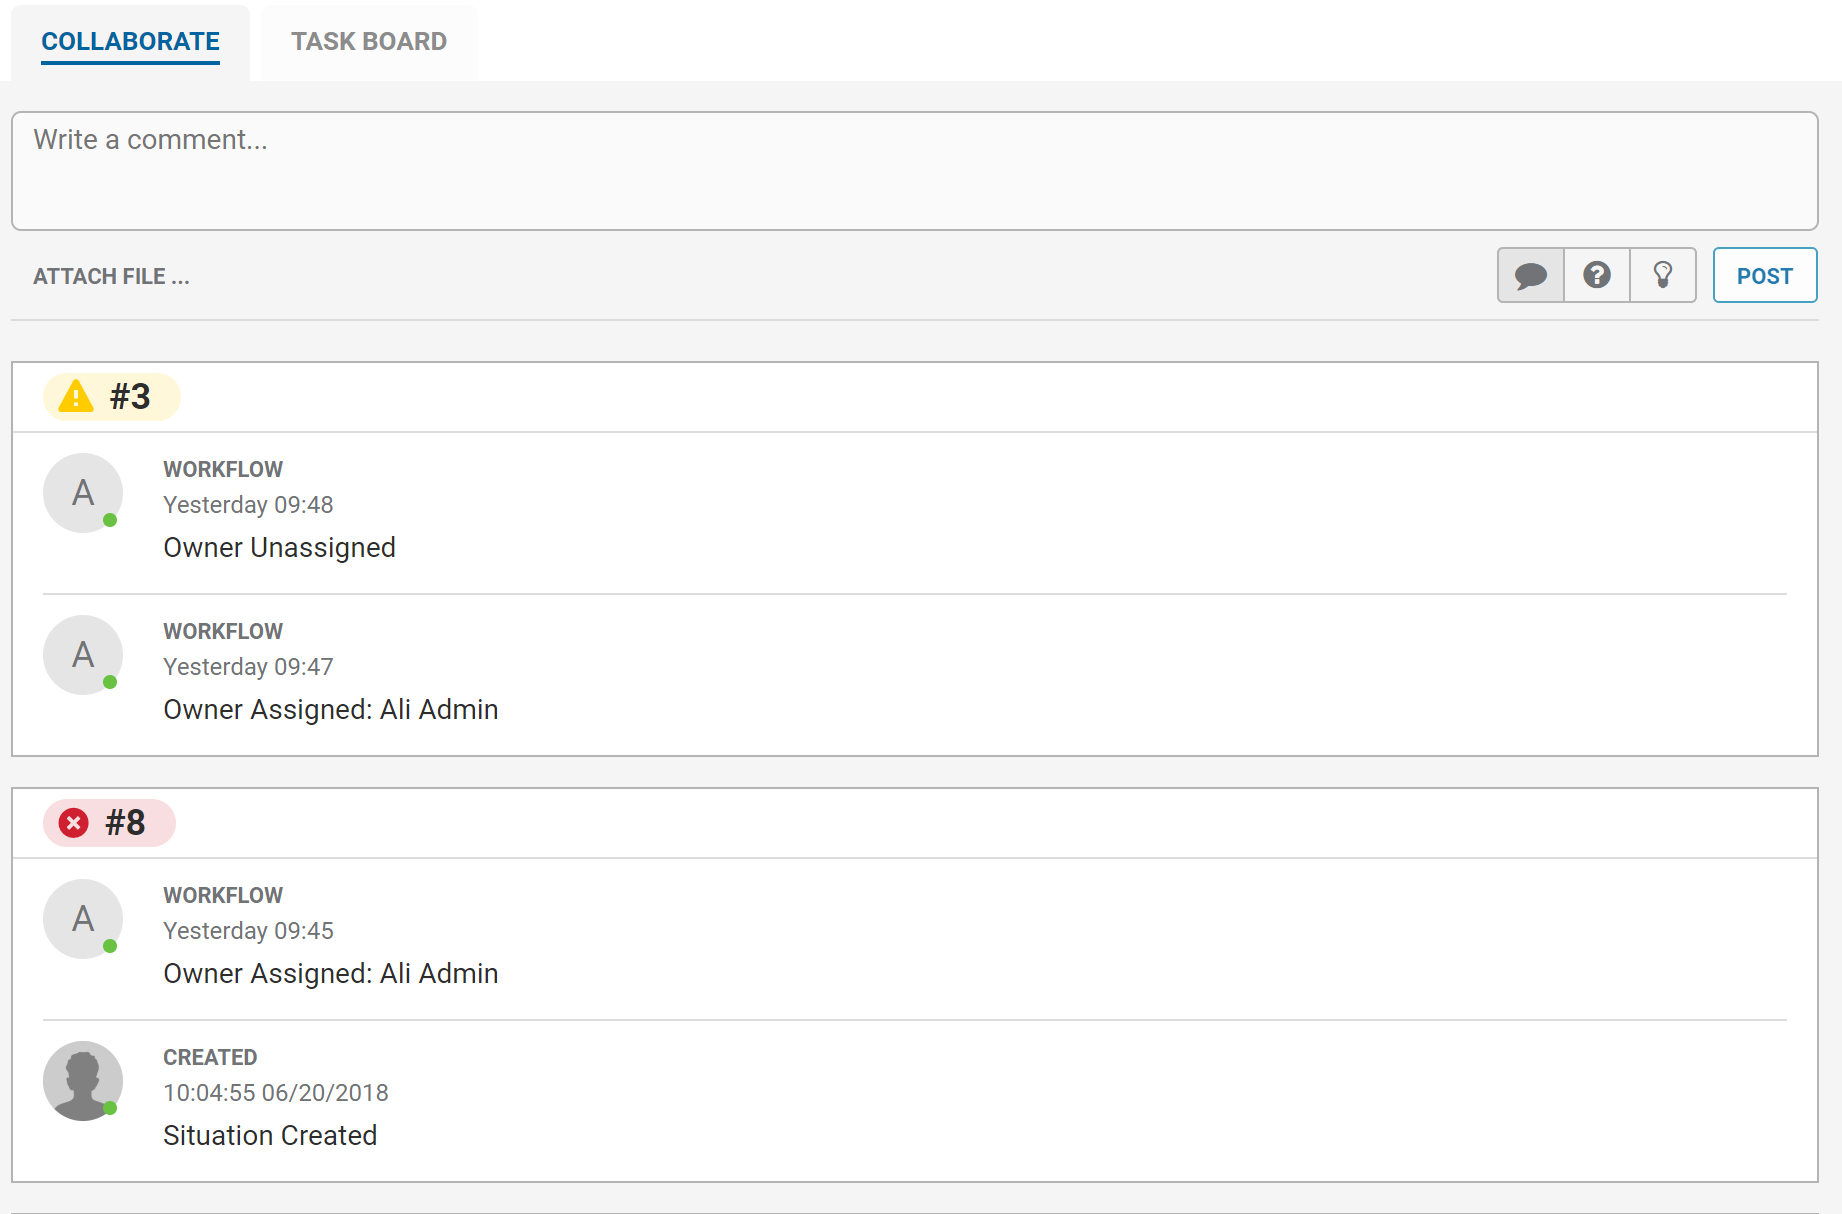Select the lightbulb idea comment type icon

coord(1663,275)
